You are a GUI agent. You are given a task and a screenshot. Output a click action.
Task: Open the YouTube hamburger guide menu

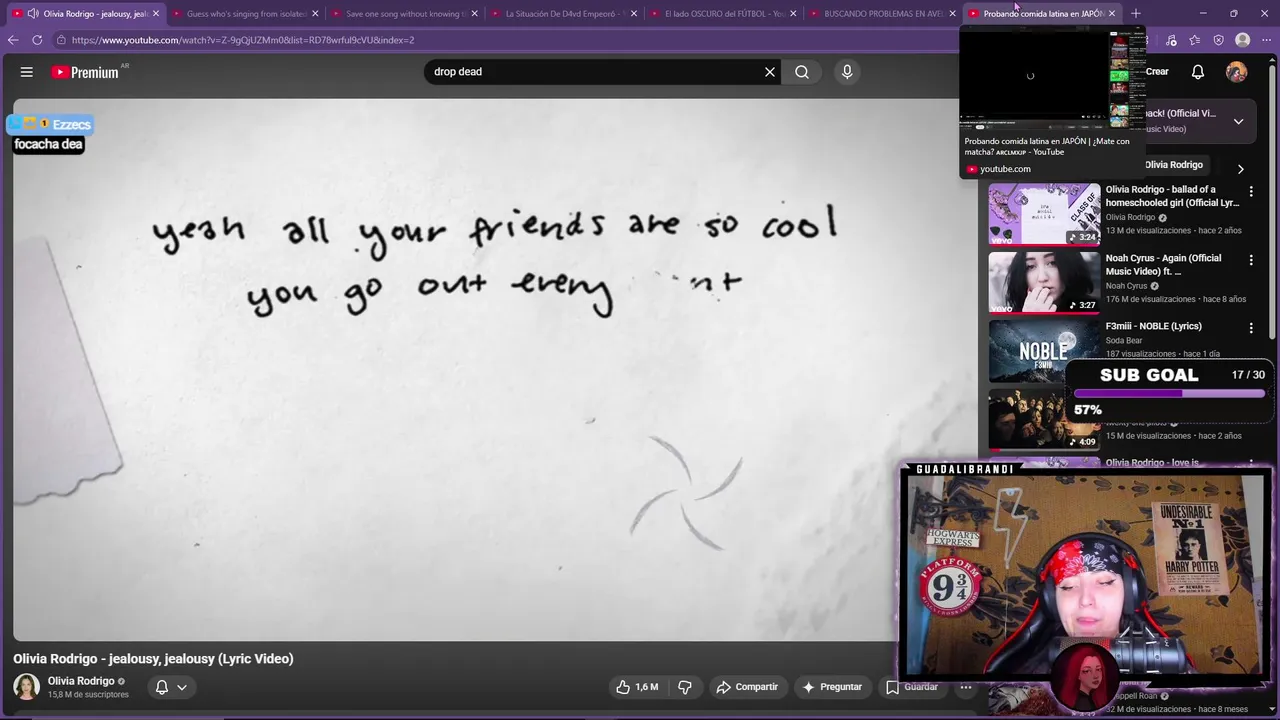click(27, 72)
